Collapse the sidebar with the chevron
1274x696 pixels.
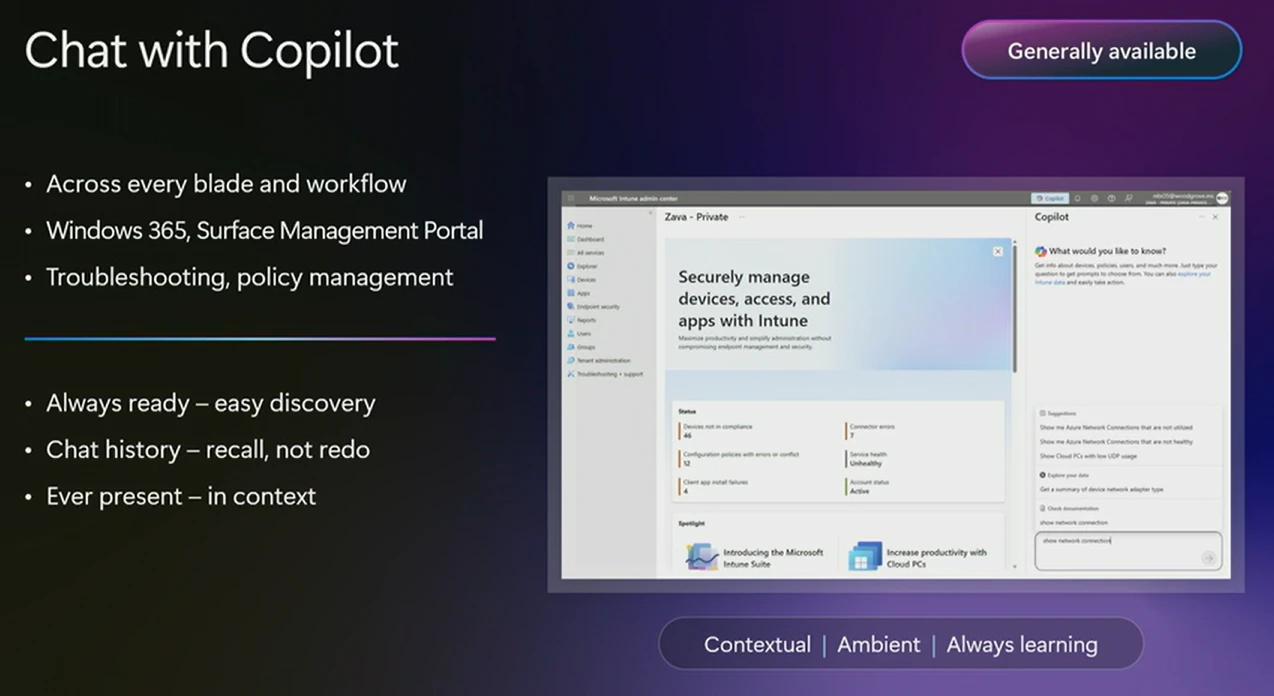pos(650,213)
